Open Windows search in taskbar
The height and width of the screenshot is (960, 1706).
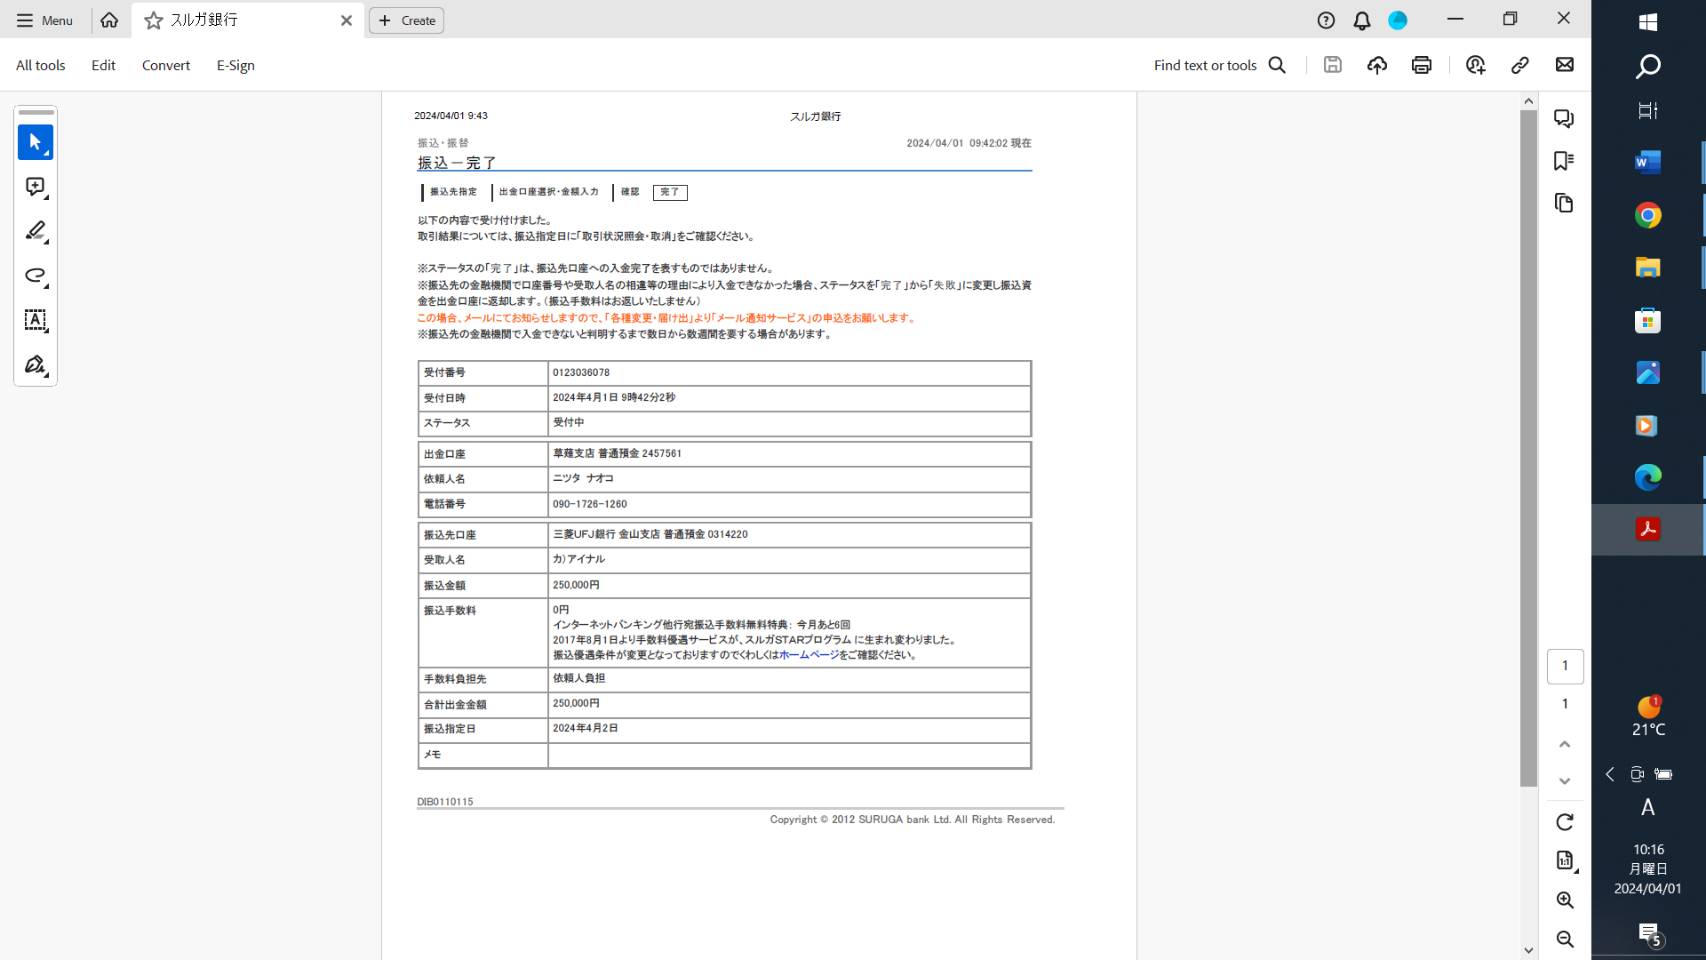pyautogui.click(x=1648, y=66)
